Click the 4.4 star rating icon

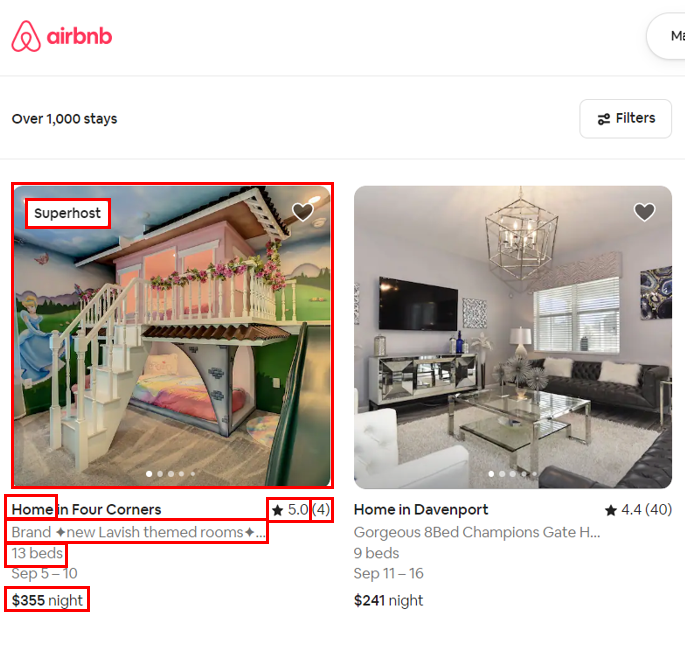[611, 510]
